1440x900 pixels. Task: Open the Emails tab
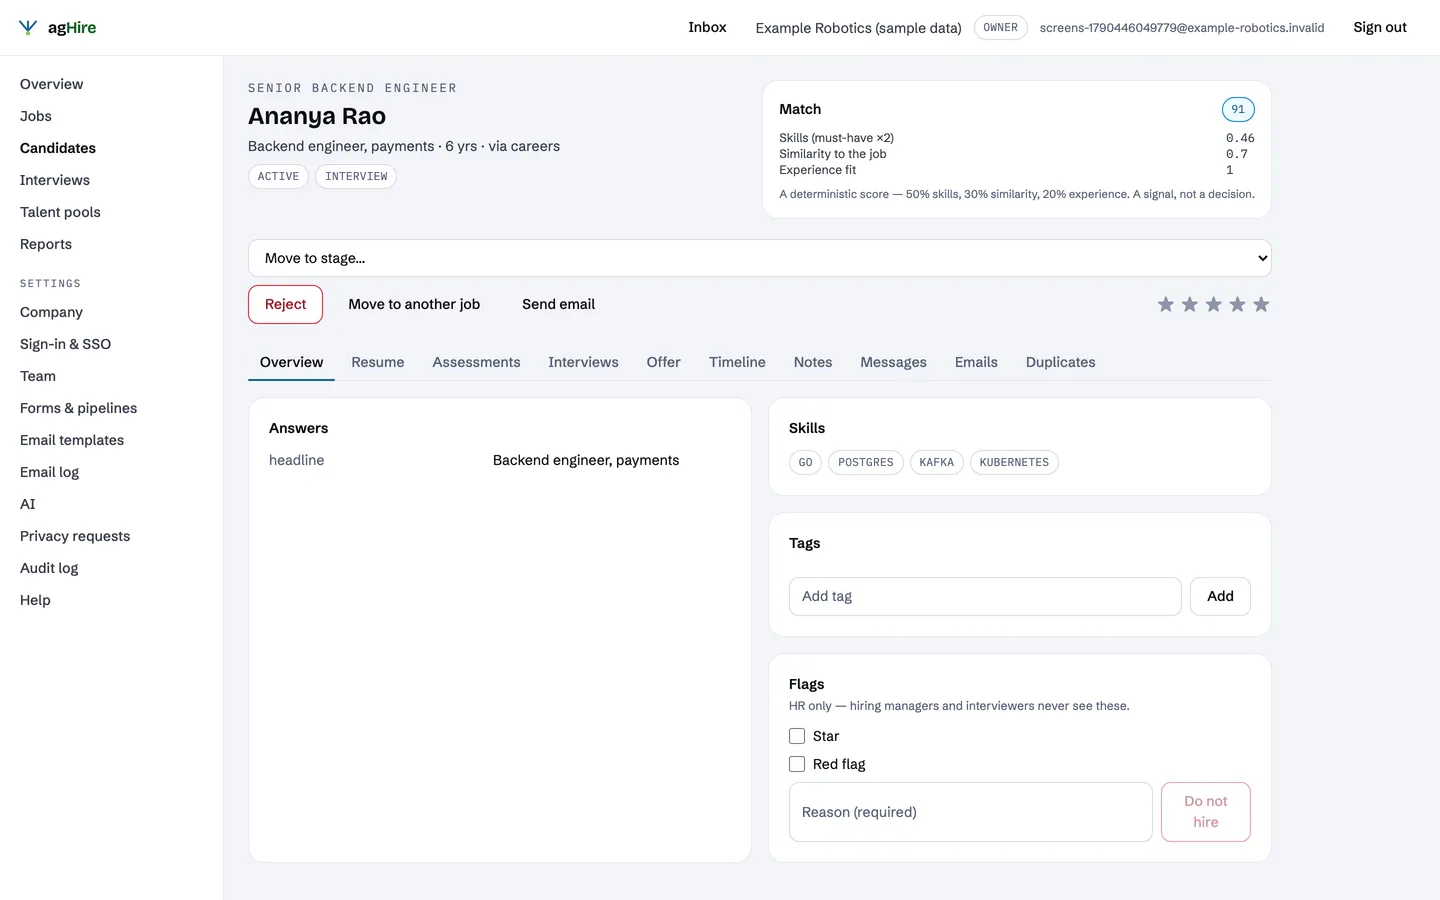click(x=976, y=362)
